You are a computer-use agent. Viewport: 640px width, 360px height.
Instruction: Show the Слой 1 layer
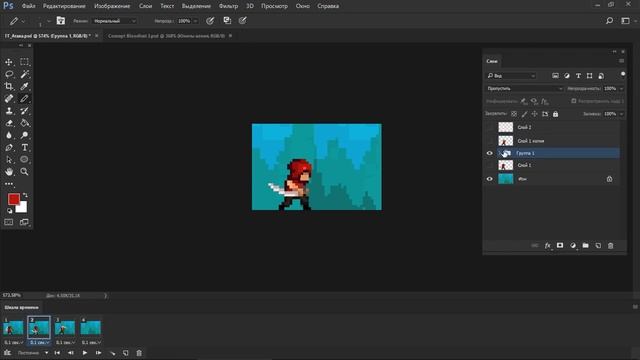click(x=490, y=165)
